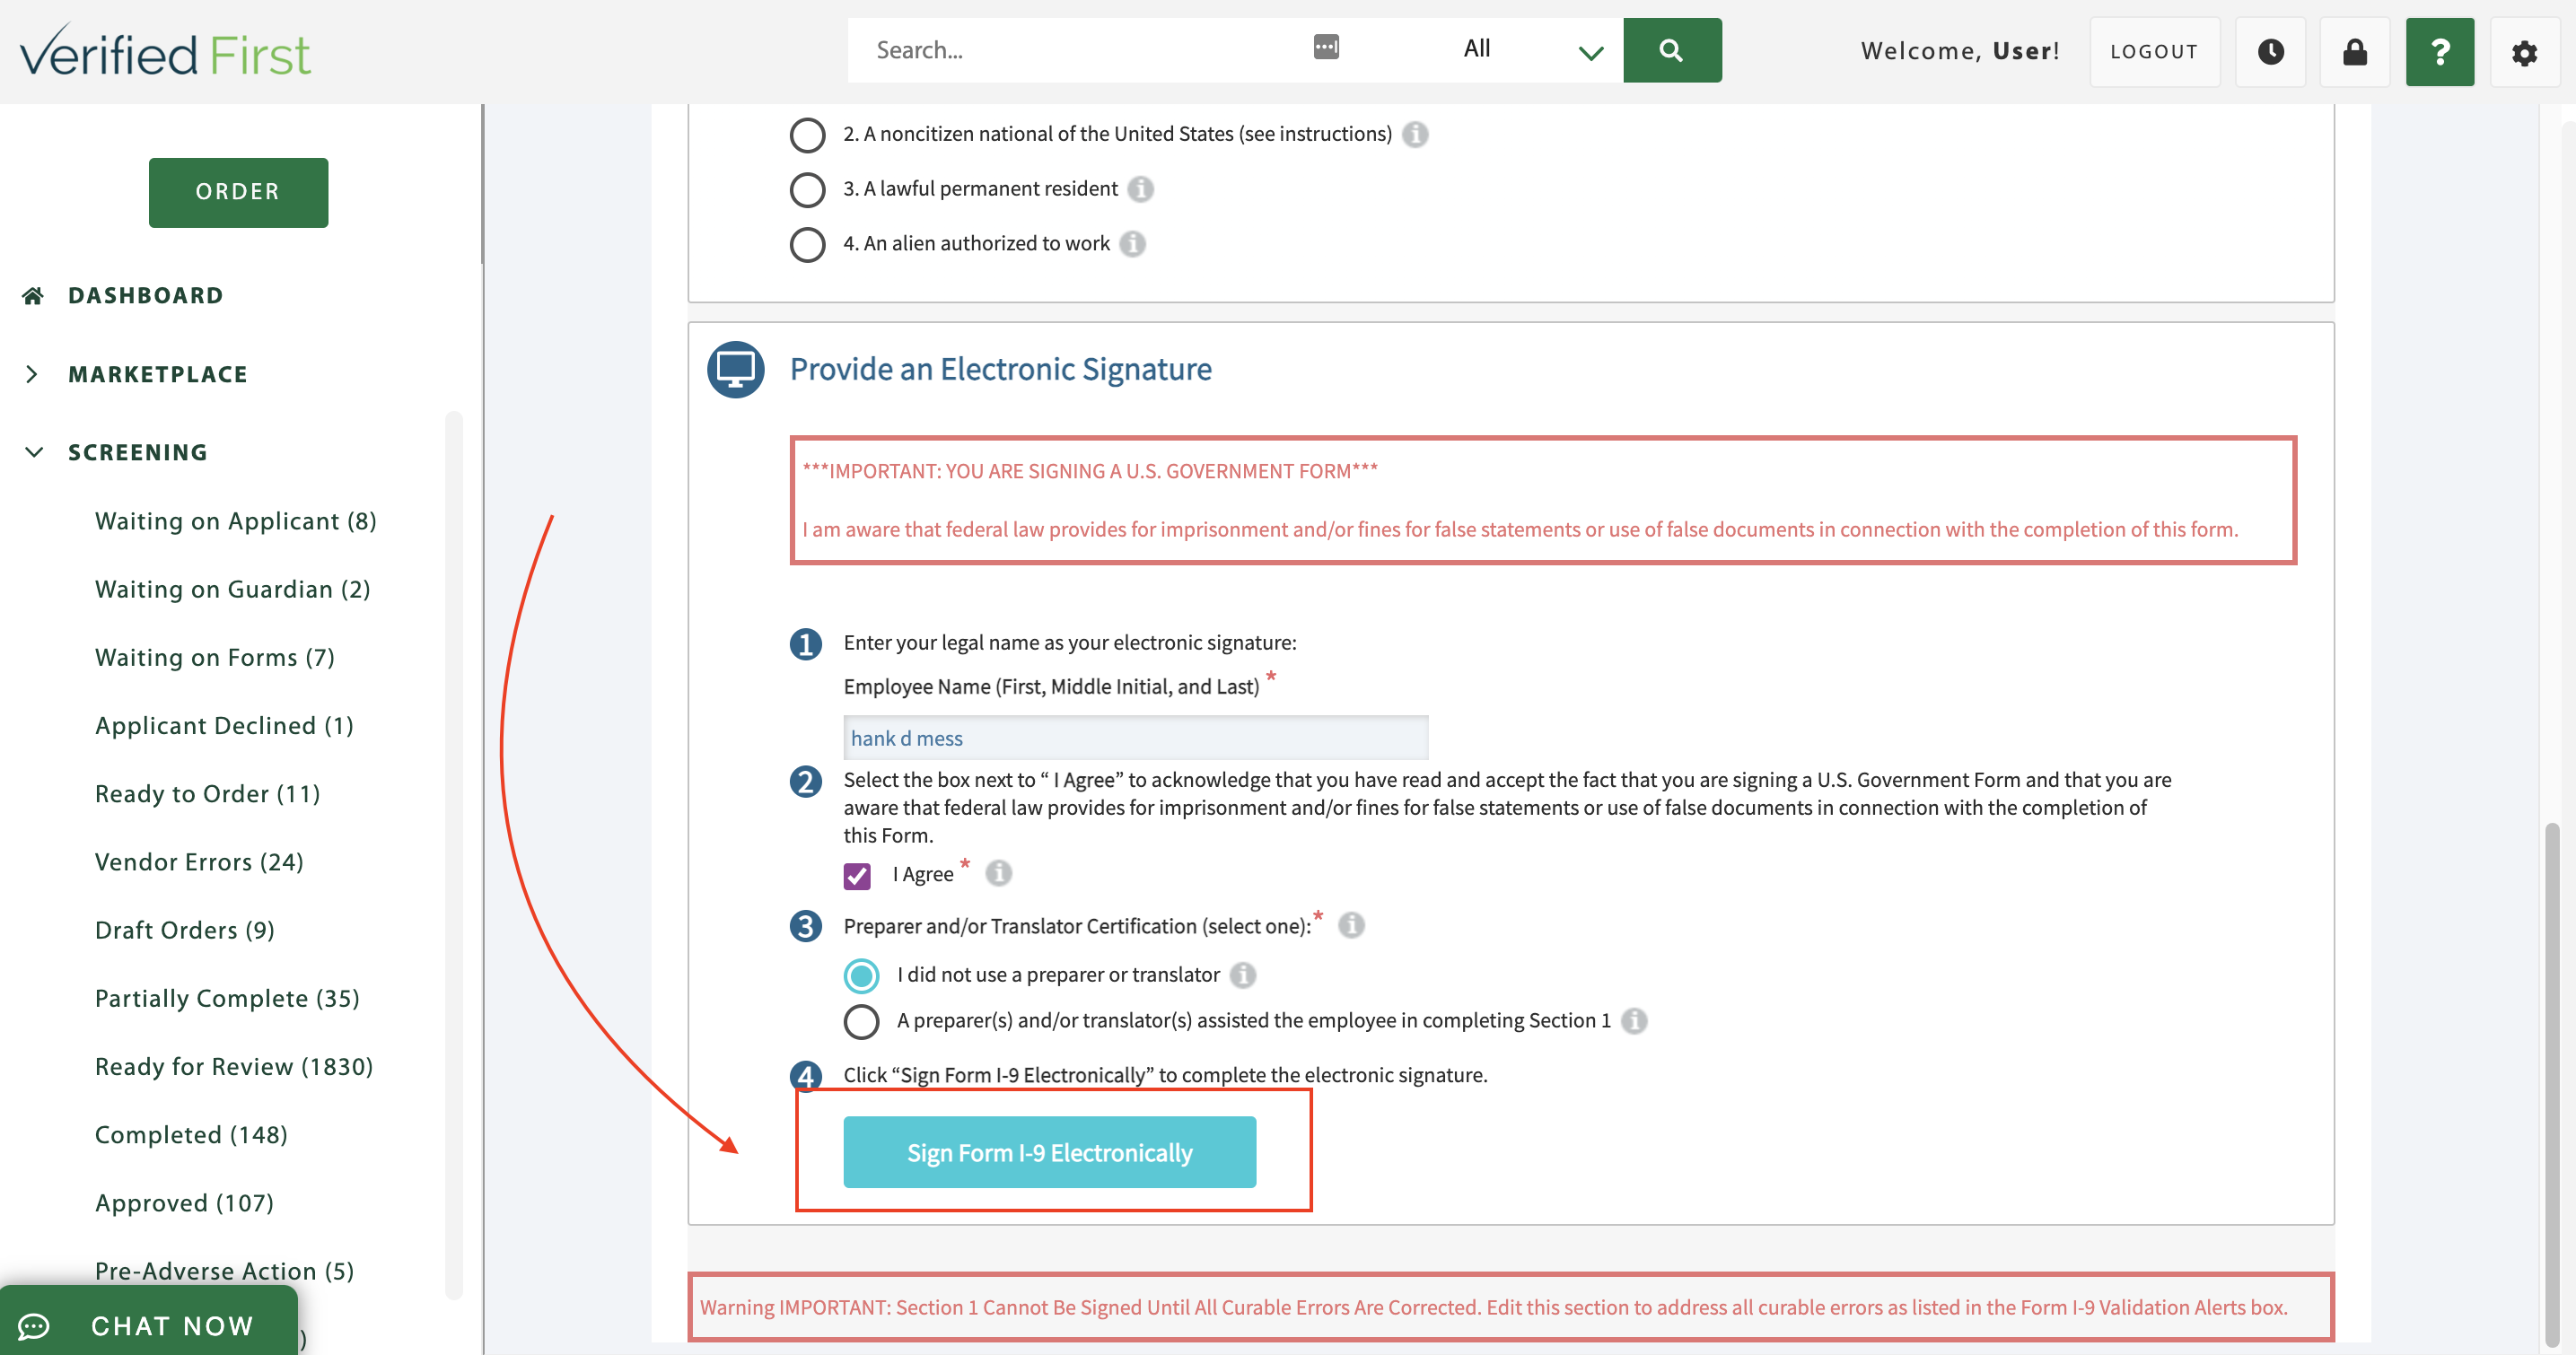The height and width of the screenshot is (1355, 2576).
Task: Click the green search magnifier button
Action: tap(1671, 50)
